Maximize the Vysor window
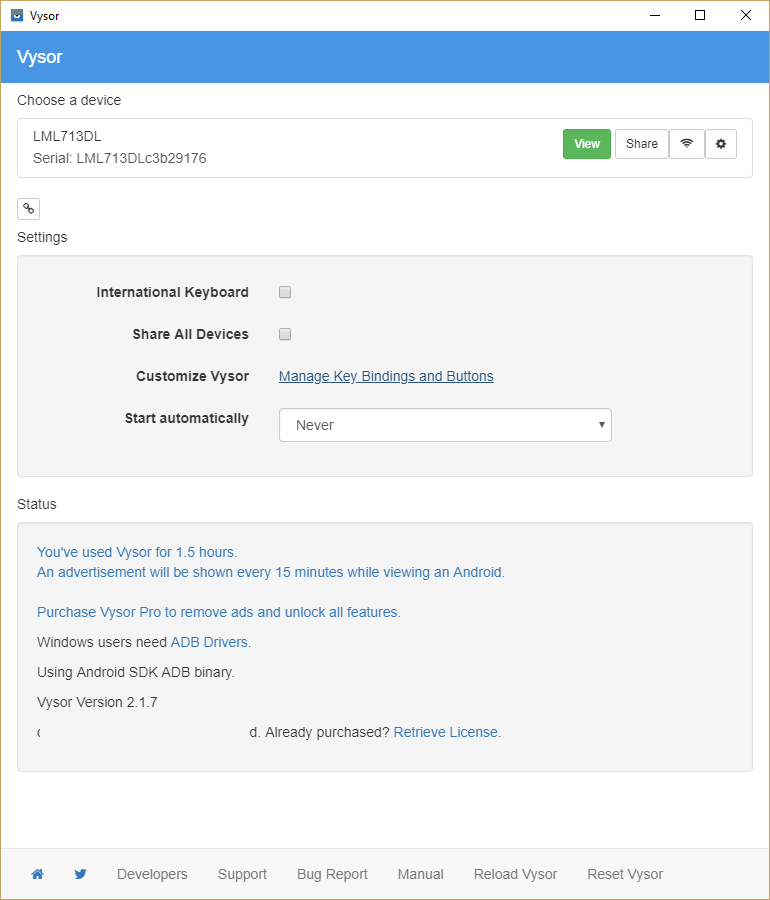The height and width of the screenshot is (900, 770). tap(700, 15)
